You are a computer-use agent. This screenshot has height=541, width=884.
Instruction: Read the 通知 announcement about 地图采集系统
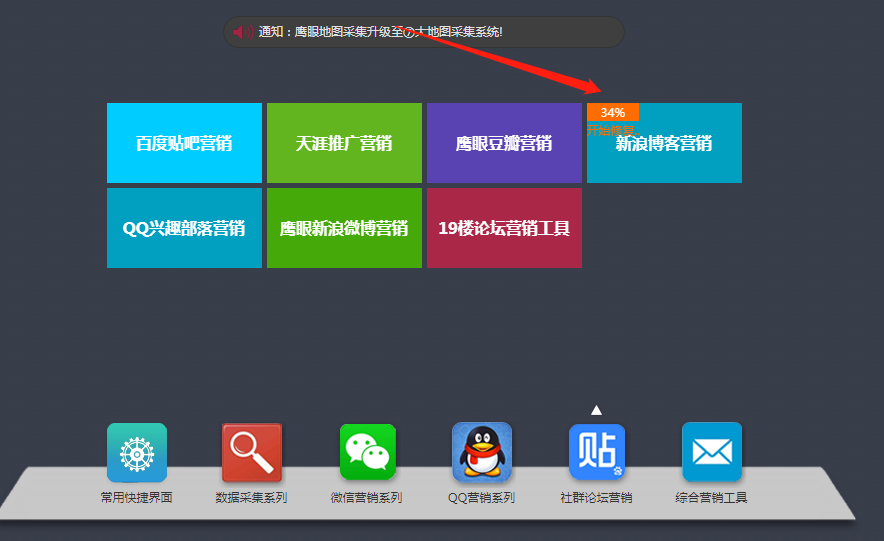(381, 32)
